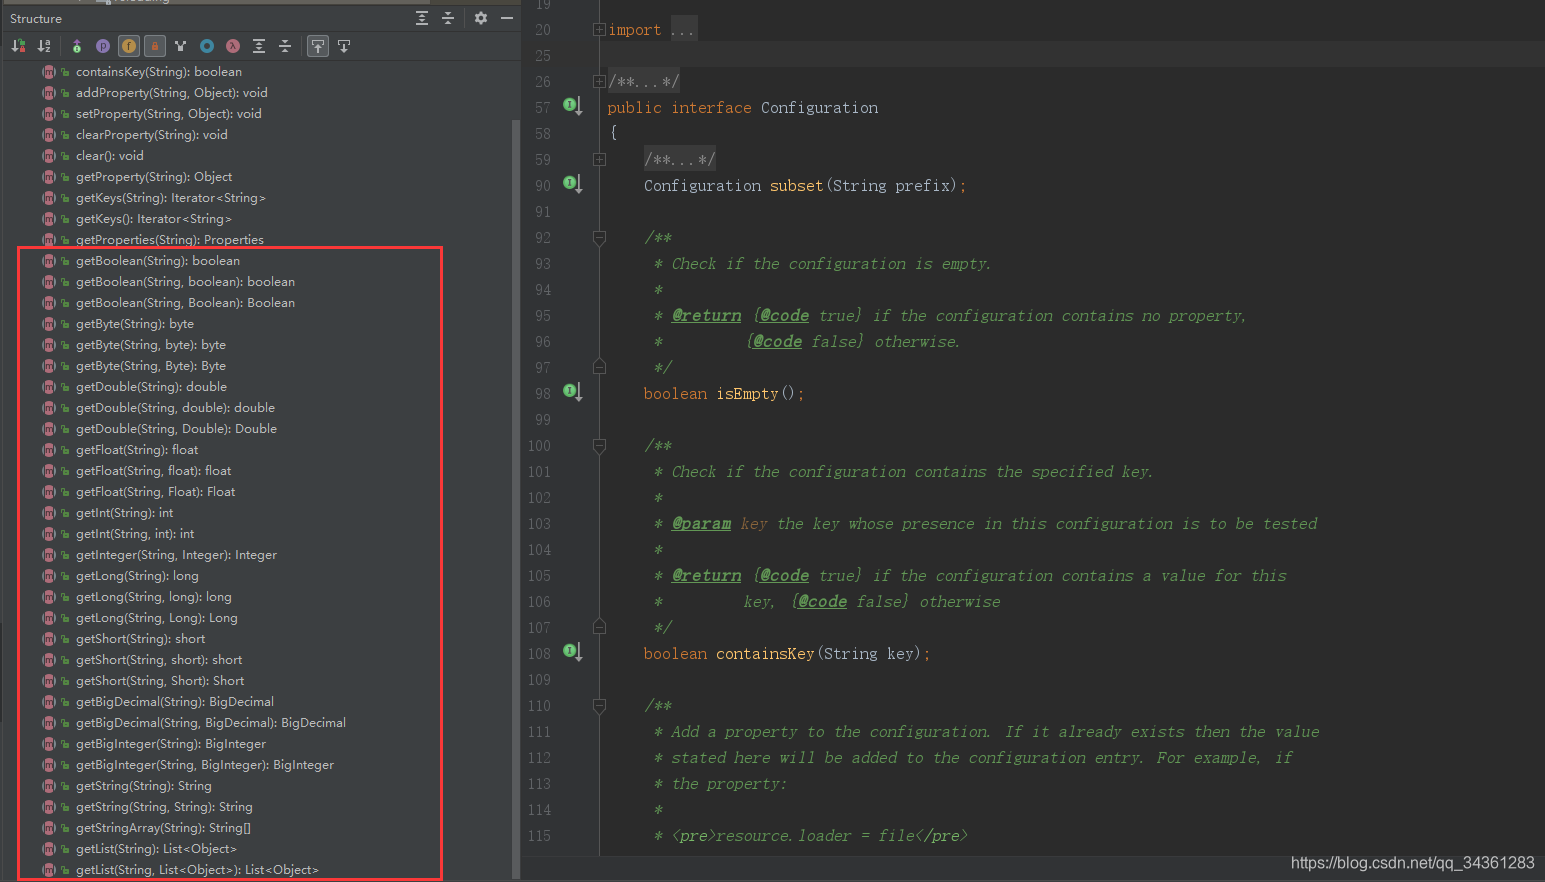Toggle Sort Alphabetically in Structure toolbar
This screenshot has height=882, width=1545.
tap(44, 46)
